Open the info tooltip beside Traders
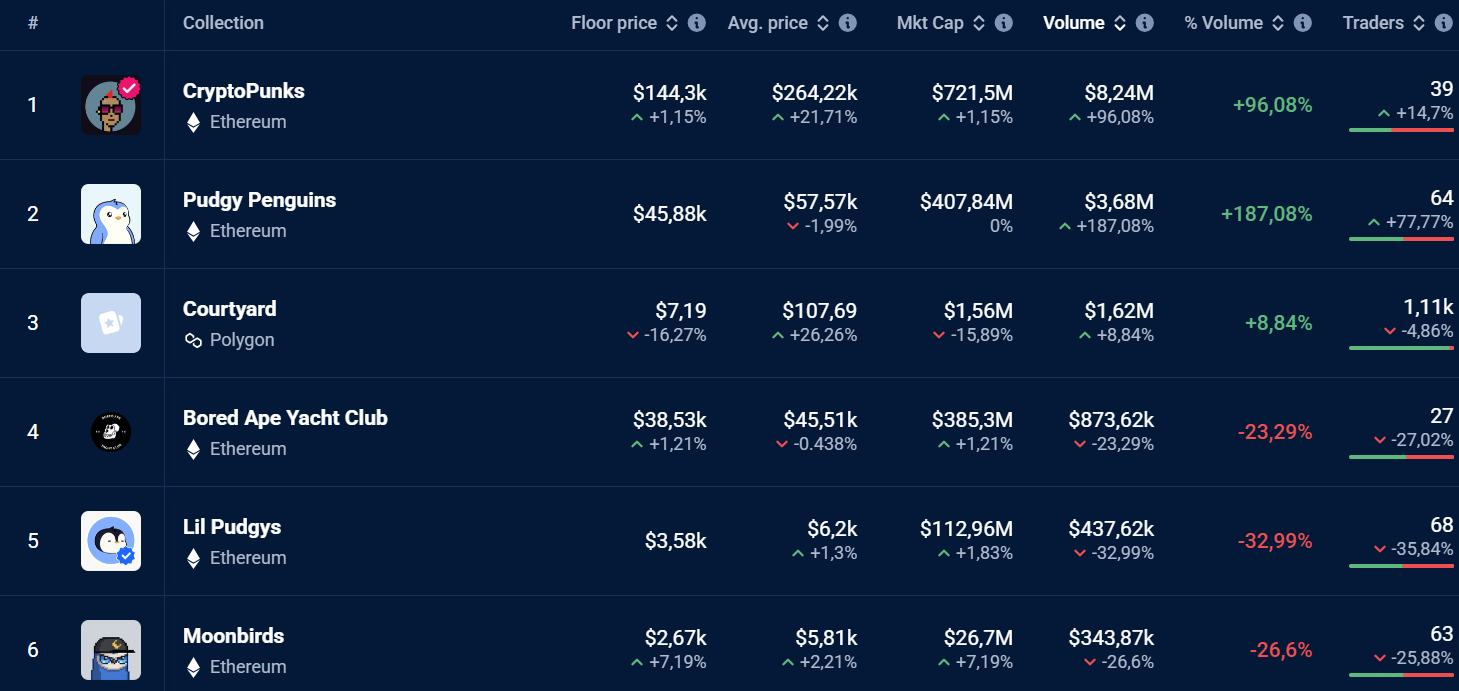The height and width of the screenshot is (691, 1459). click(x=1442, y=22)
